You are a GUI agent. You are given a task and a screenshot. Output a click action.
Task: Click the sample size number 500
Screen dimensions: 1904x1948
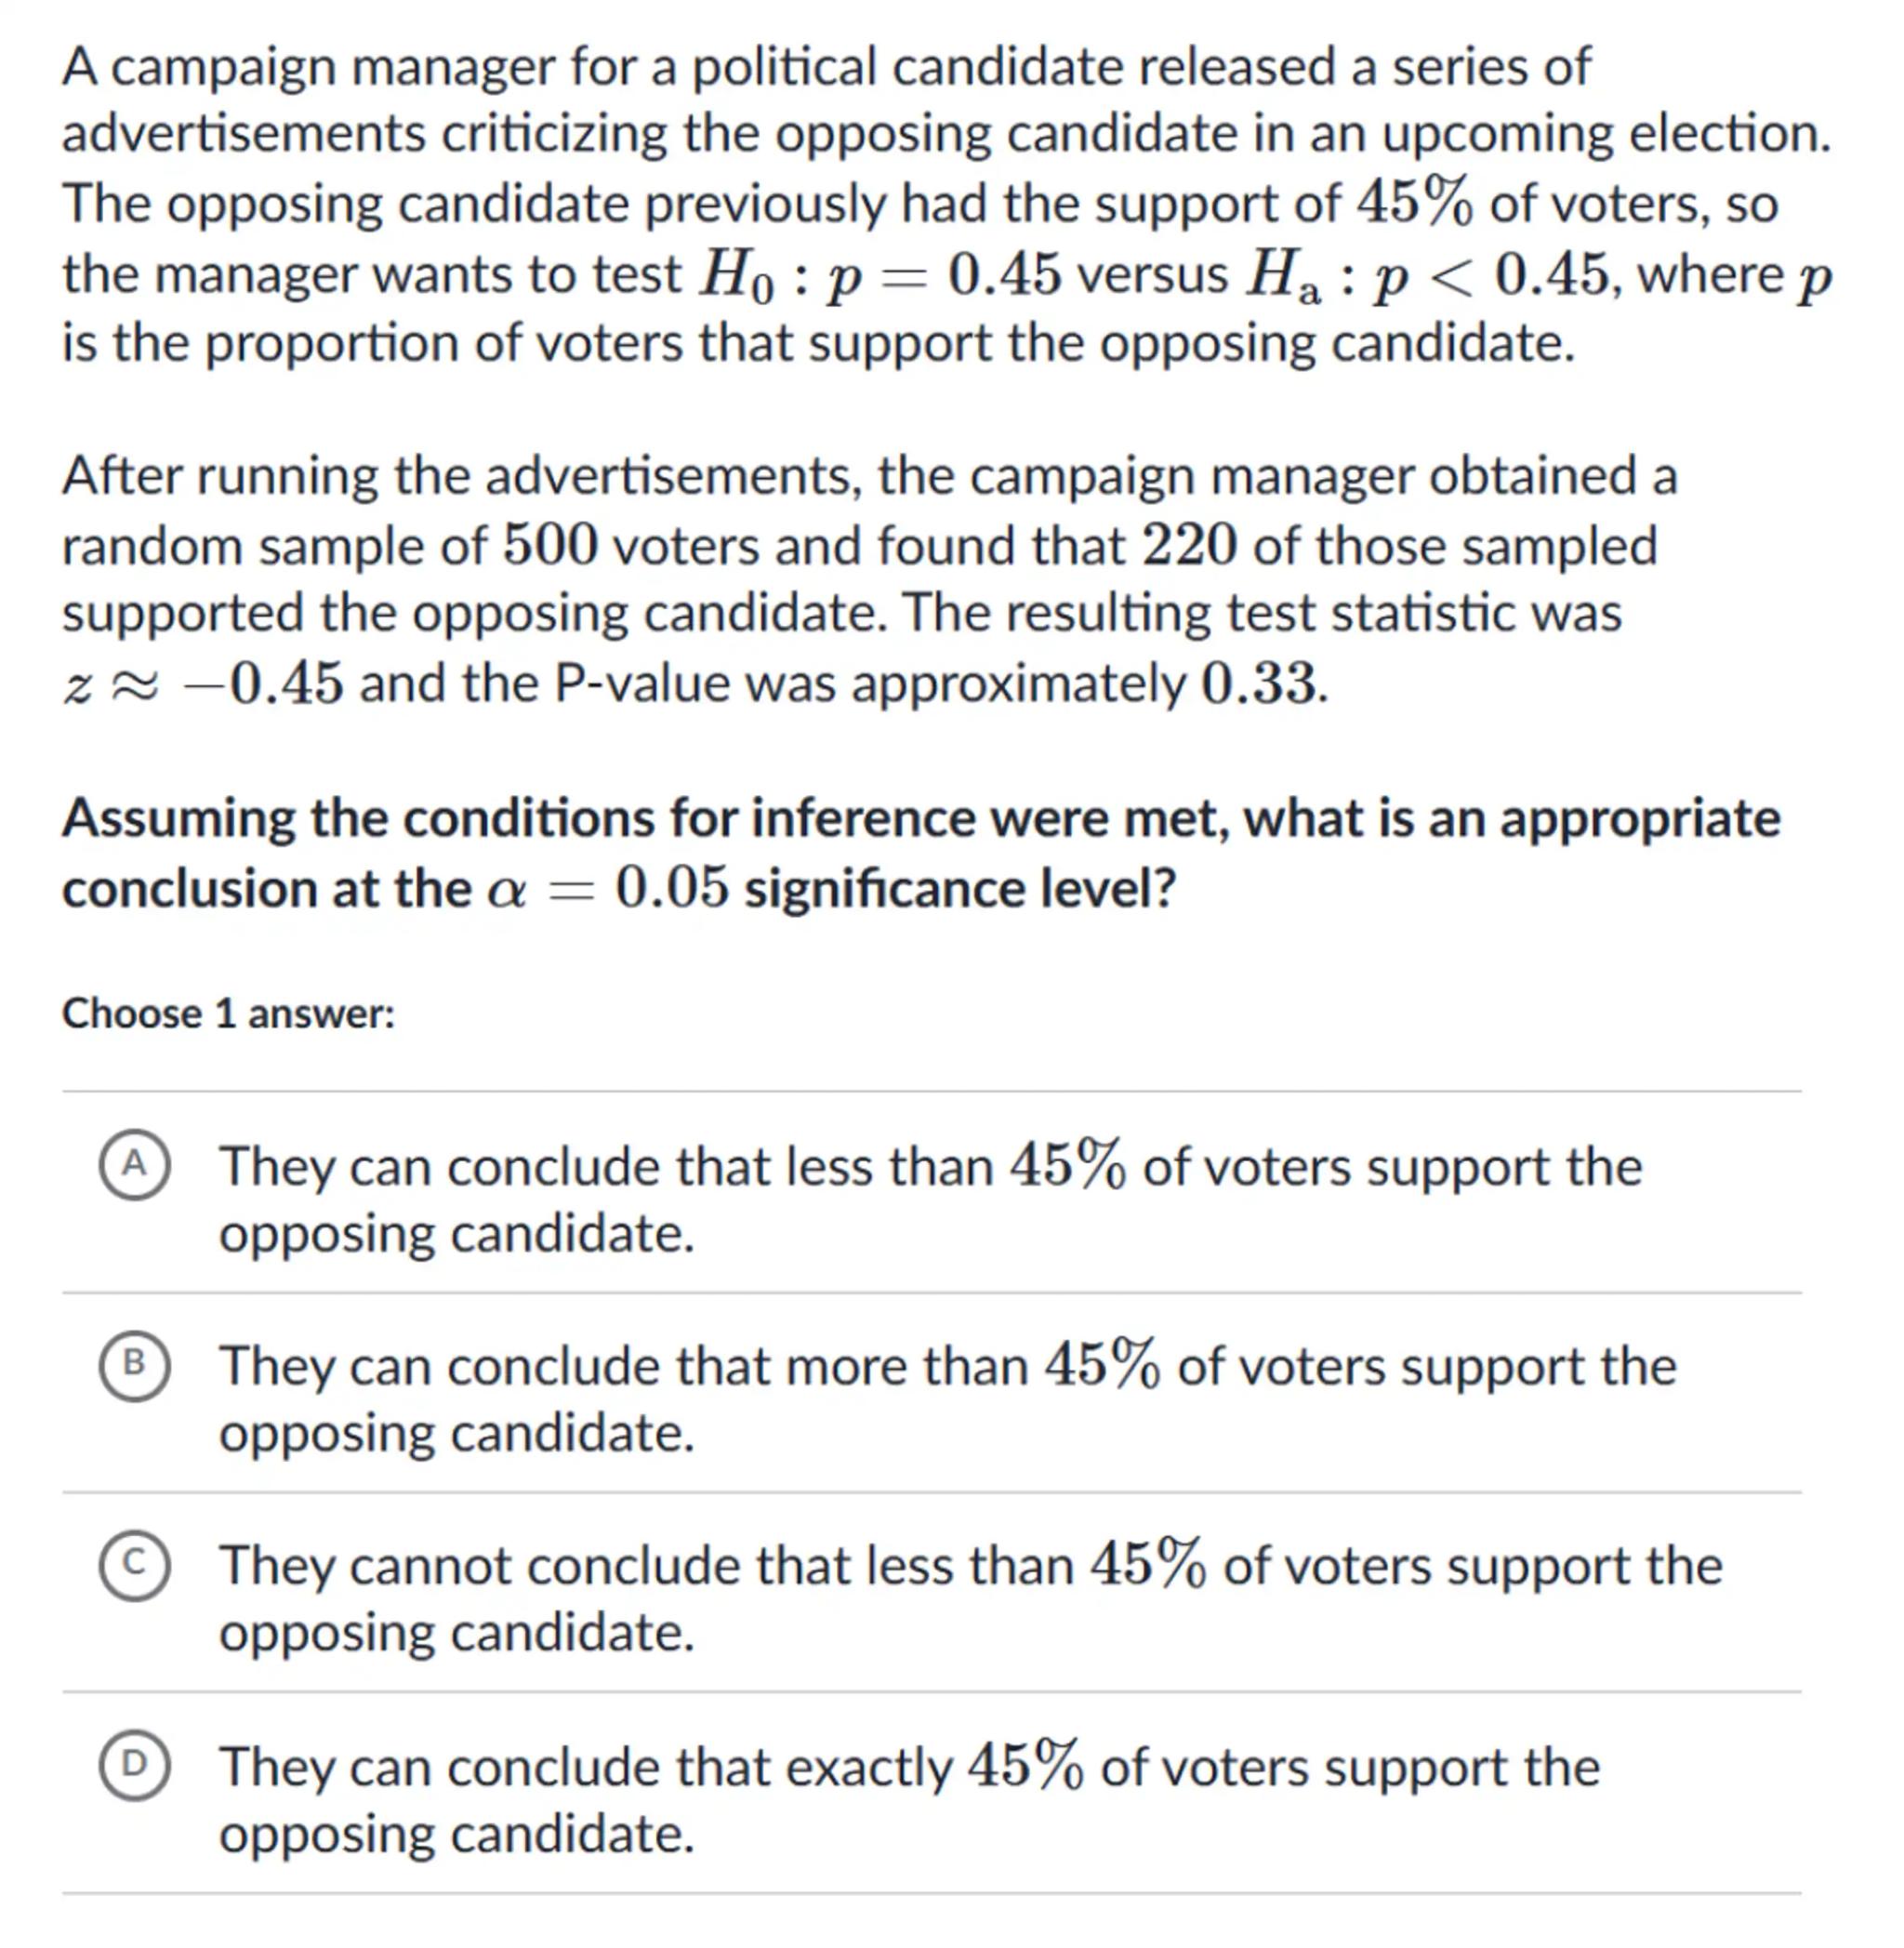(x=550, y=546)
